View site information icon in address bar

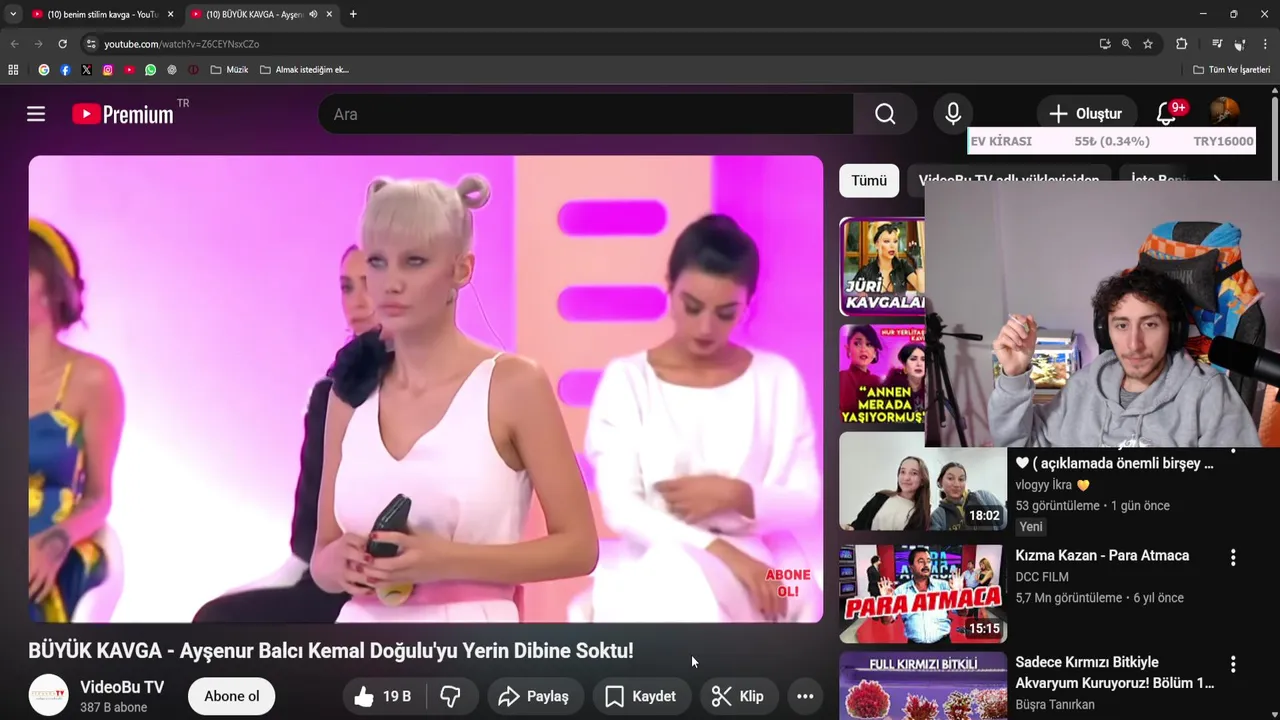[x=91, y=44]
